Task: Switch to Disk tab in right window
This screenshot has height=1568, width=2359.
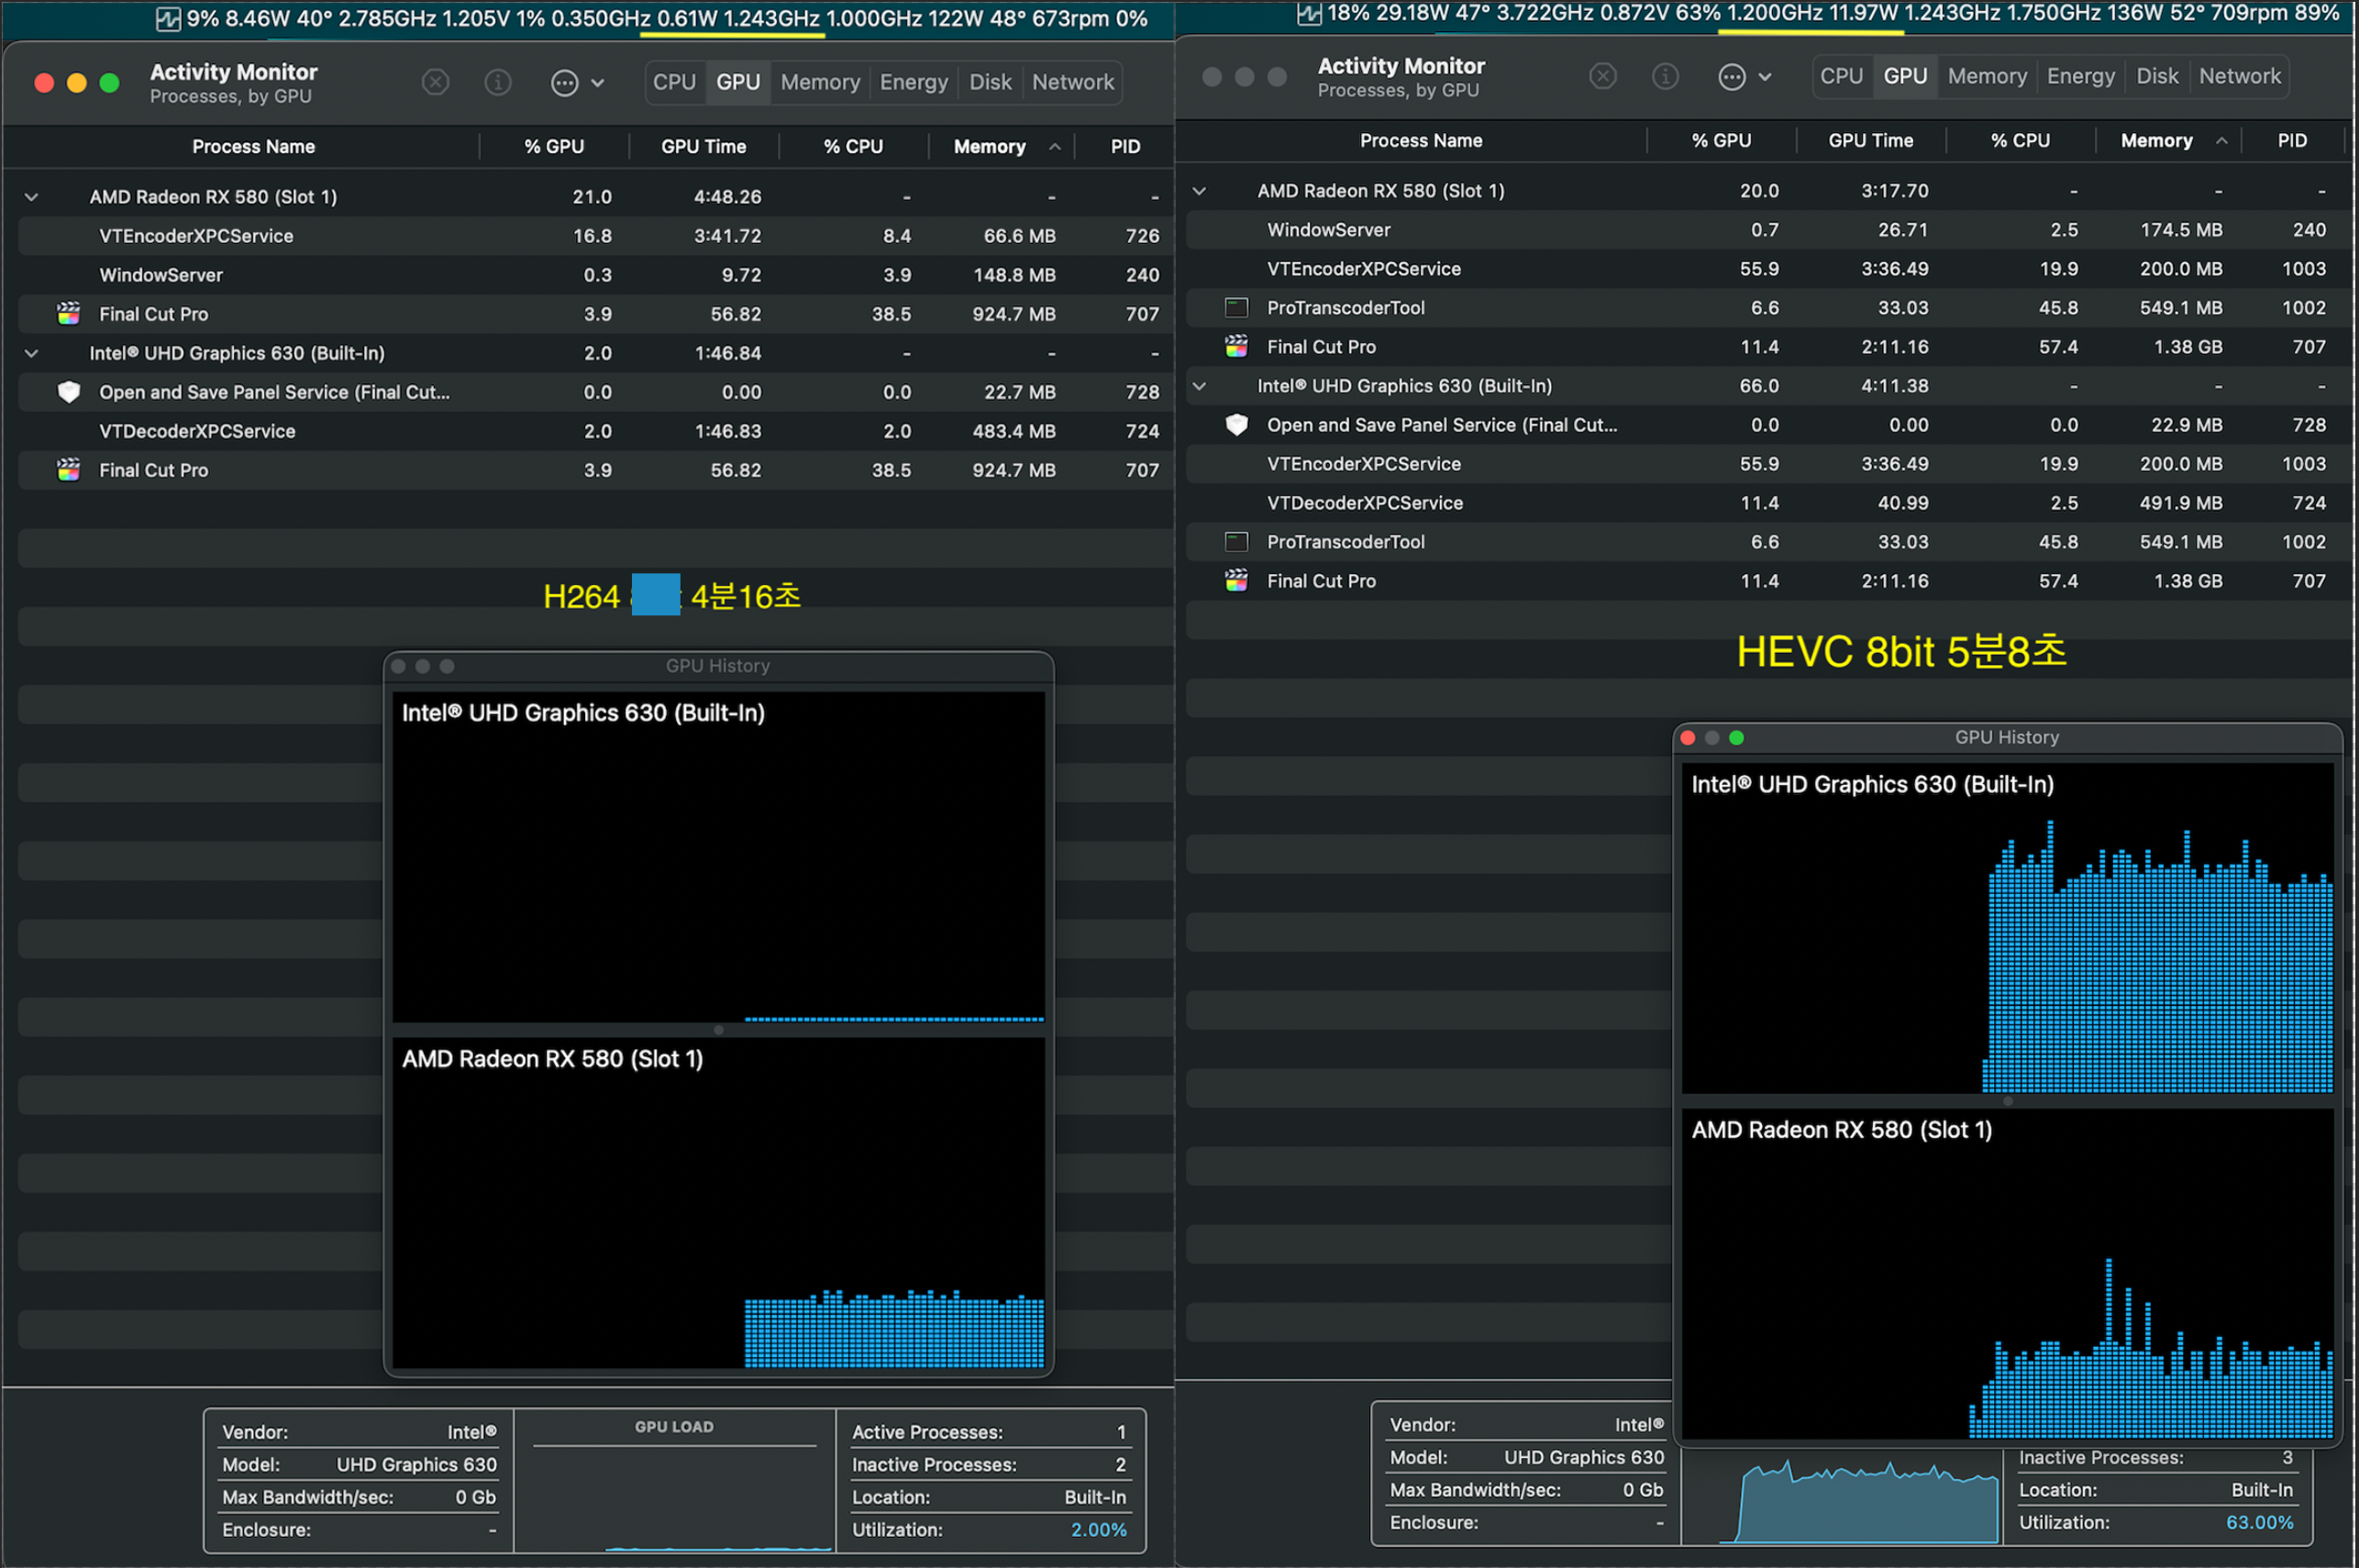Action: [2157, 76]
